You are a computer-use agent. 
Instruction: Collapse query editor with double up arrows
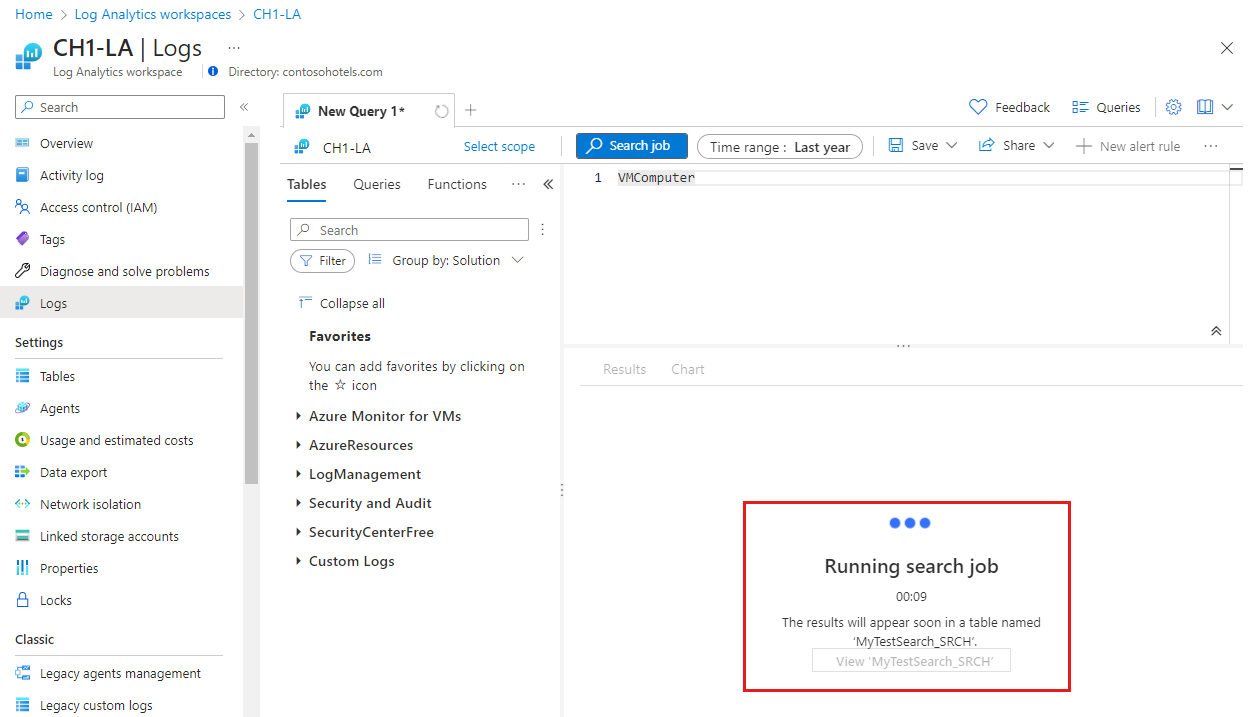(1216, 331)
